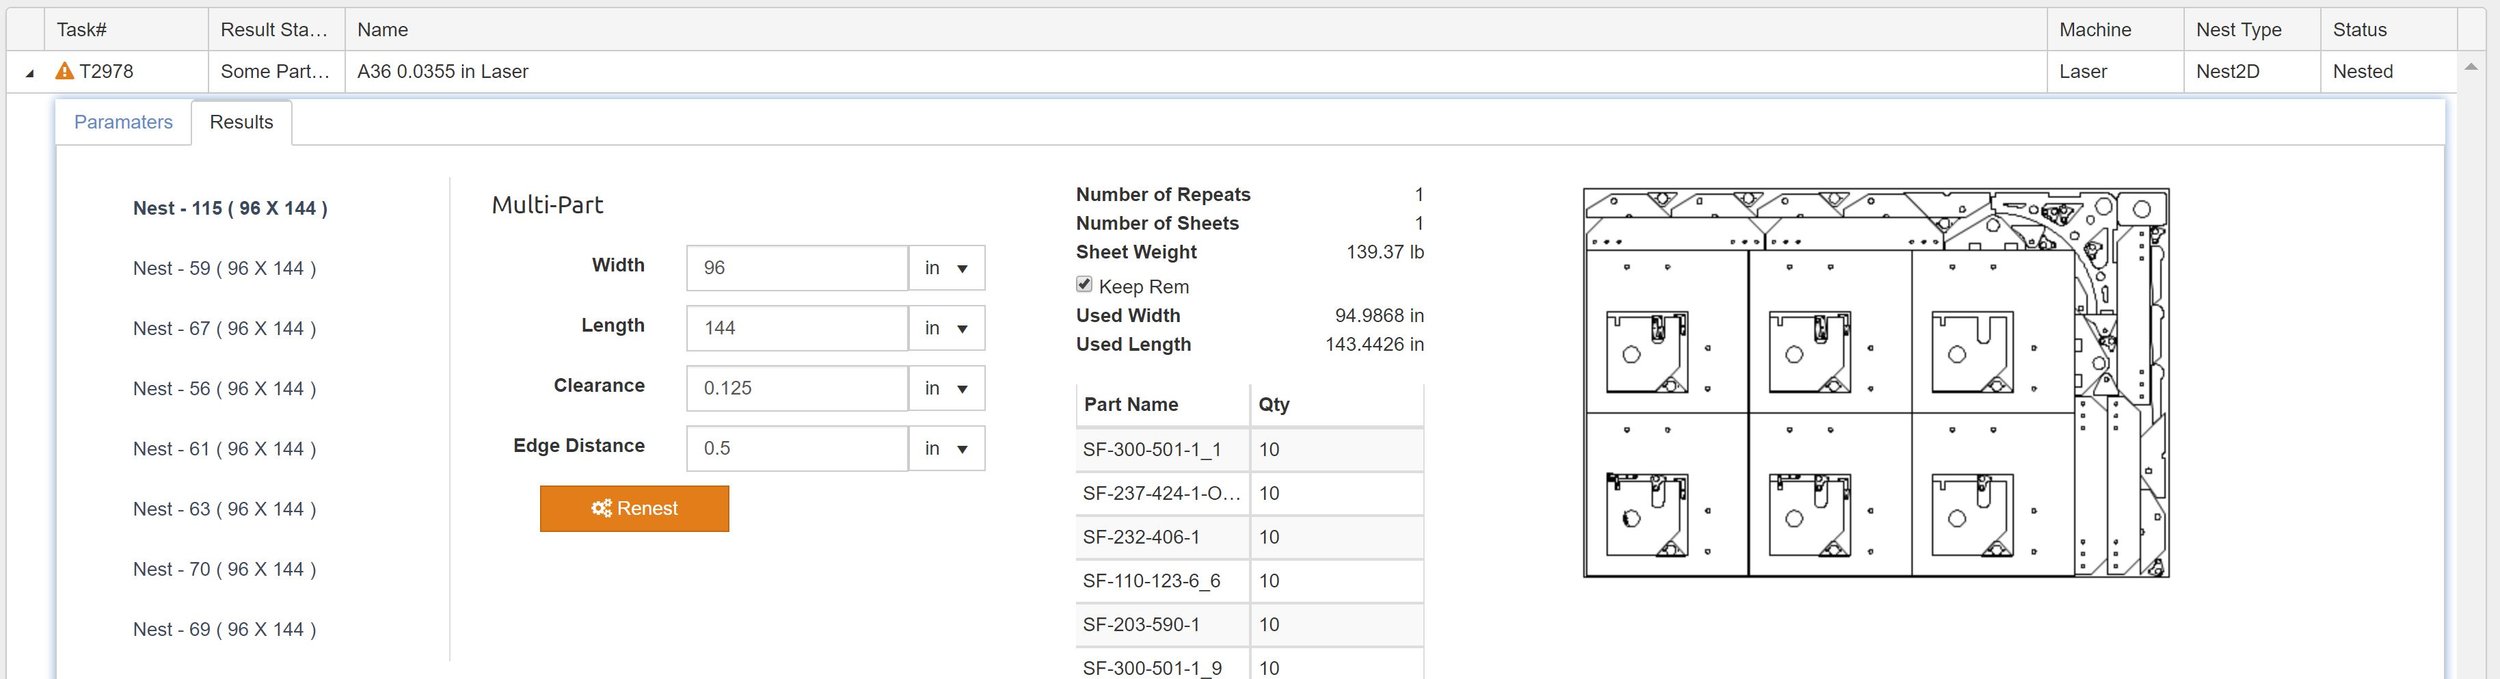2500x679 pixels.
Task: Click the Used Width value 94.9868 in
Action: pos(1379,315)
